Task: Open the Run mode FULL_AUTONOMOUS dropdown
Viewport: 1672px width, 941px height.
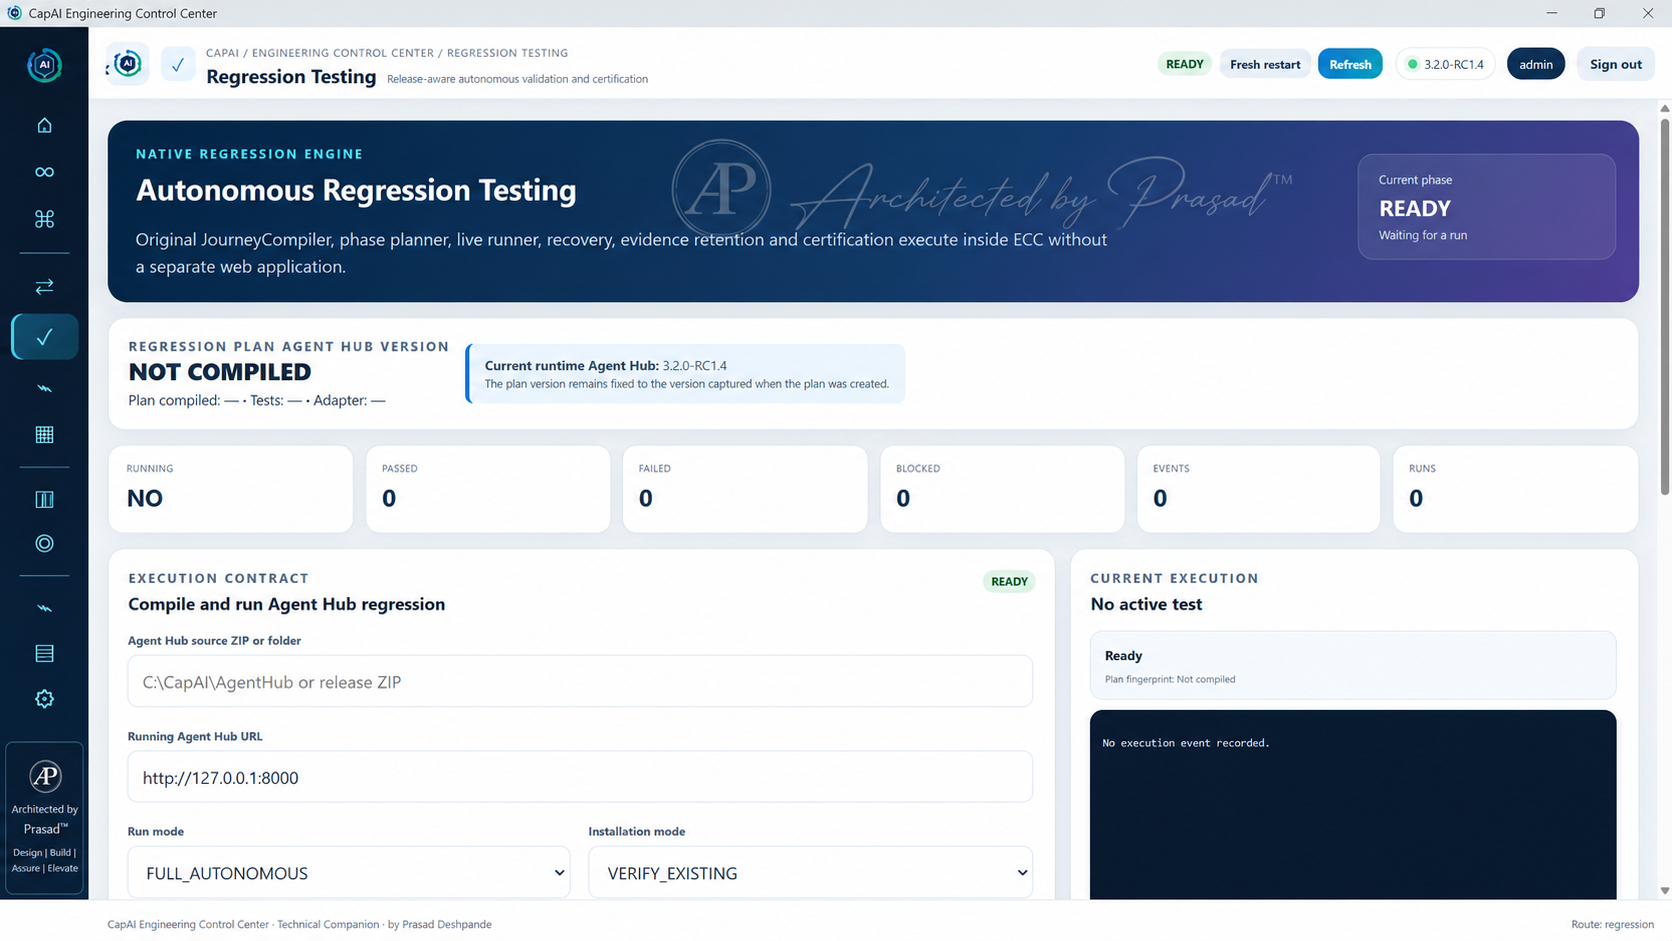Action: [x=349, y=873]
